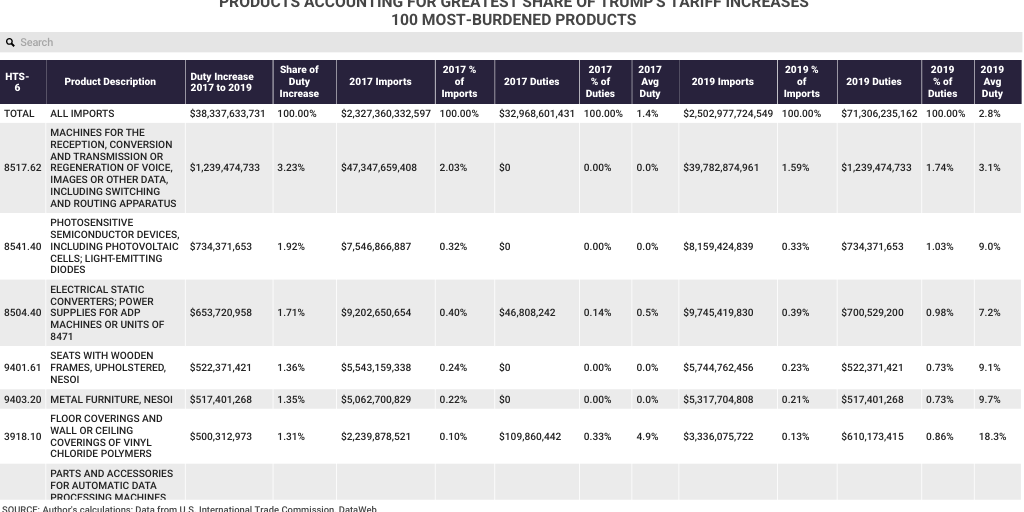Sort by HTS-6 column header
1024x512 pixels.
point(17,82)
